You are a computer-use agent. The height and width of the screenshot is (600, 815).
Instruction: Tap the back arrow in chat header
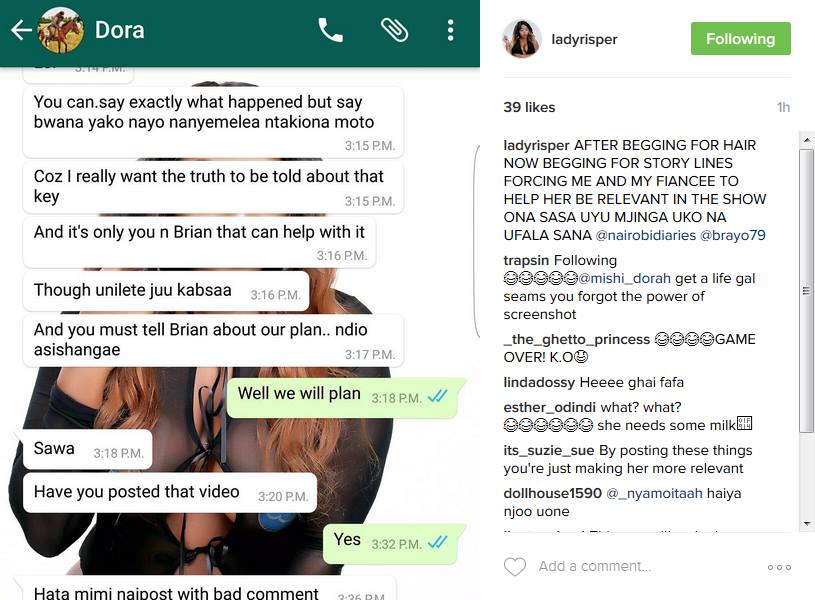(21, 30)
